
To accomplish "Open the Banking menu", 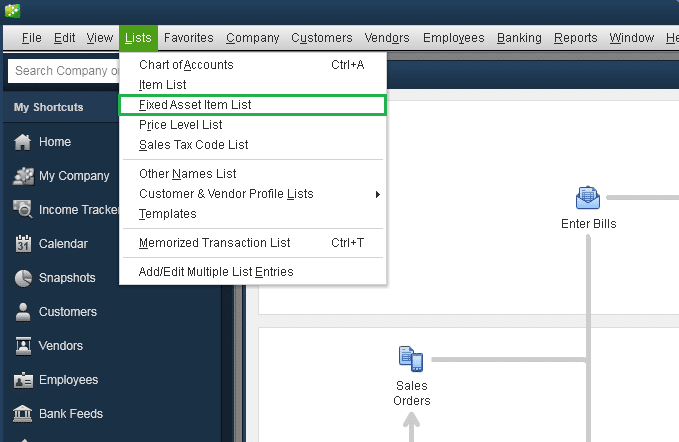I will tap(519, 38).
